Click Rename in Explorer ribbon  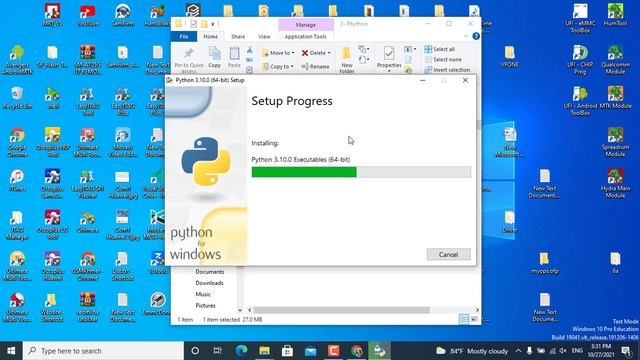(x=316, y=66)
